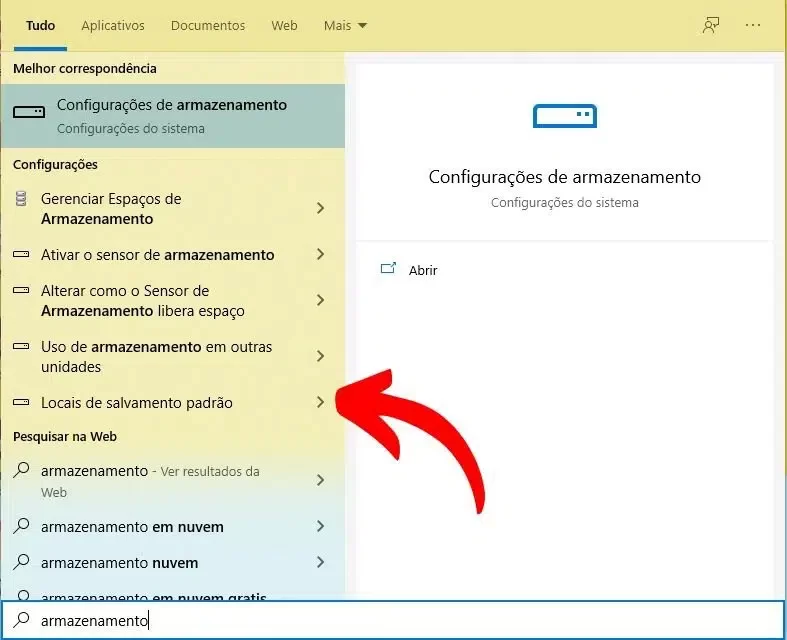Select the Tudo tab
The image size is (787, 640).
41,26
